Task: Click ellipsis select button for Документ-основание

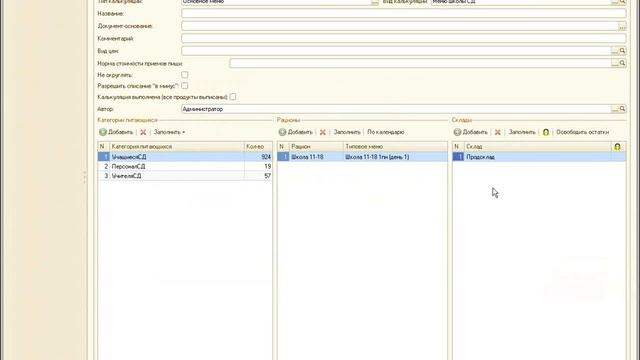Action: tap(622, 26)
